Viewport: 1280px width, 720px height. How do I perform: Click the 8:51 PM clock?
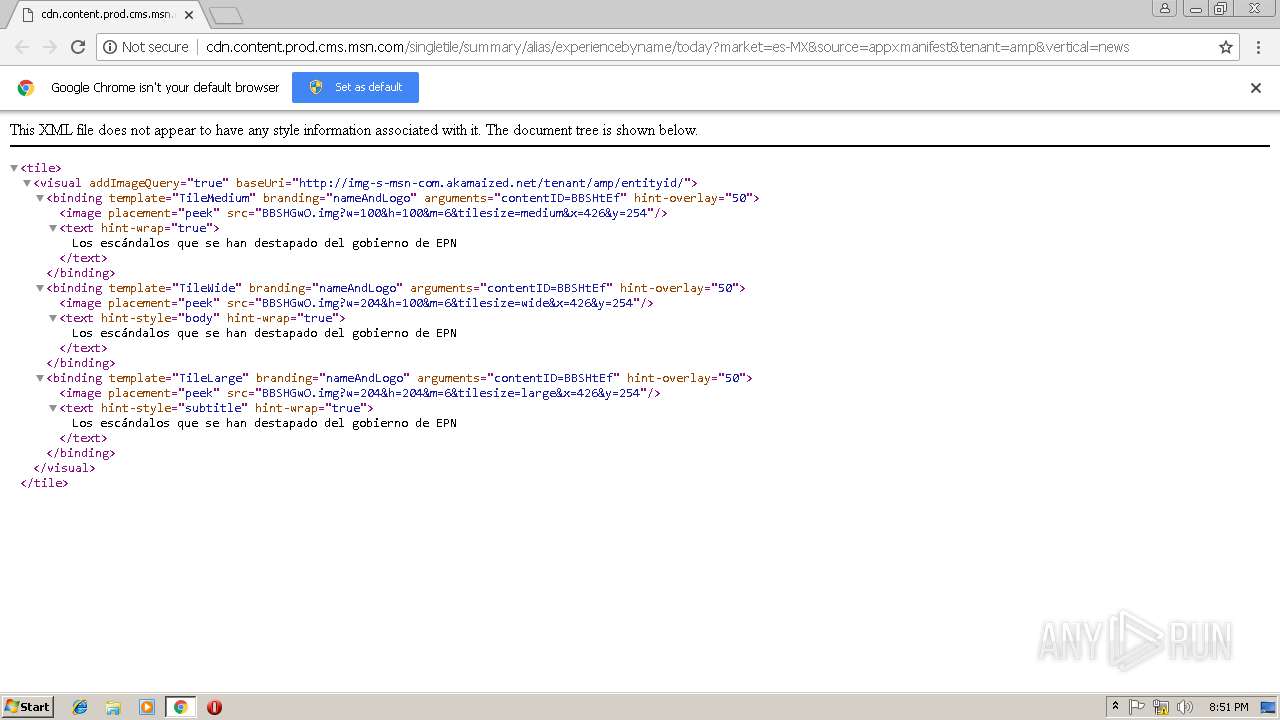click(1228, 707)
